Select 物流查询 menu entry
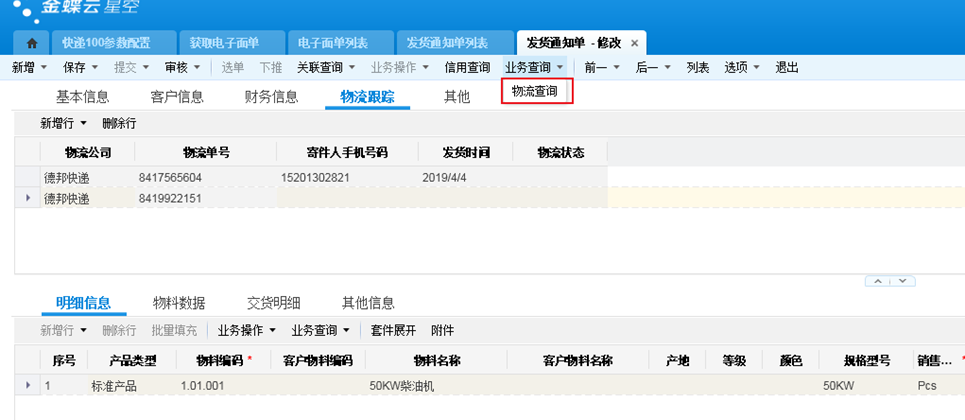The width and height of the screenshot is (965, 420). click(535, 91)
